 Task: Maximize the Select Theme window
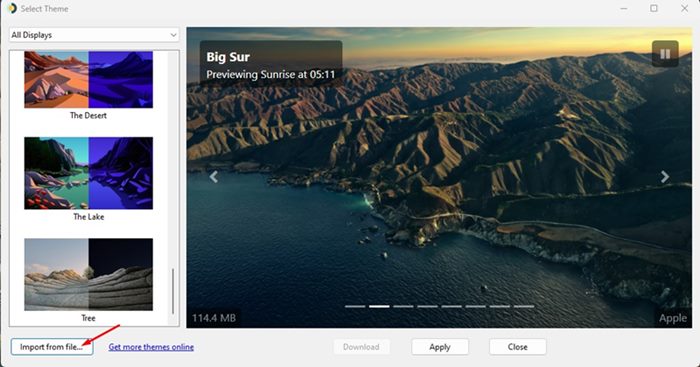(x=654, y=8)
